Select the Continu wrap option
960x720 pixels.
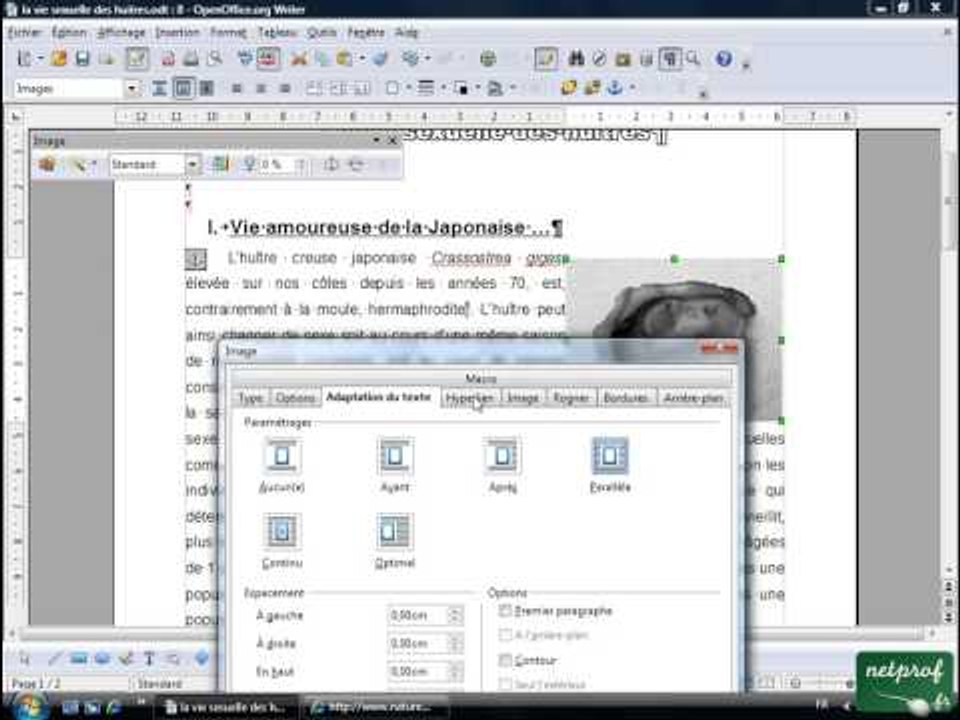[x=282, y=541]
